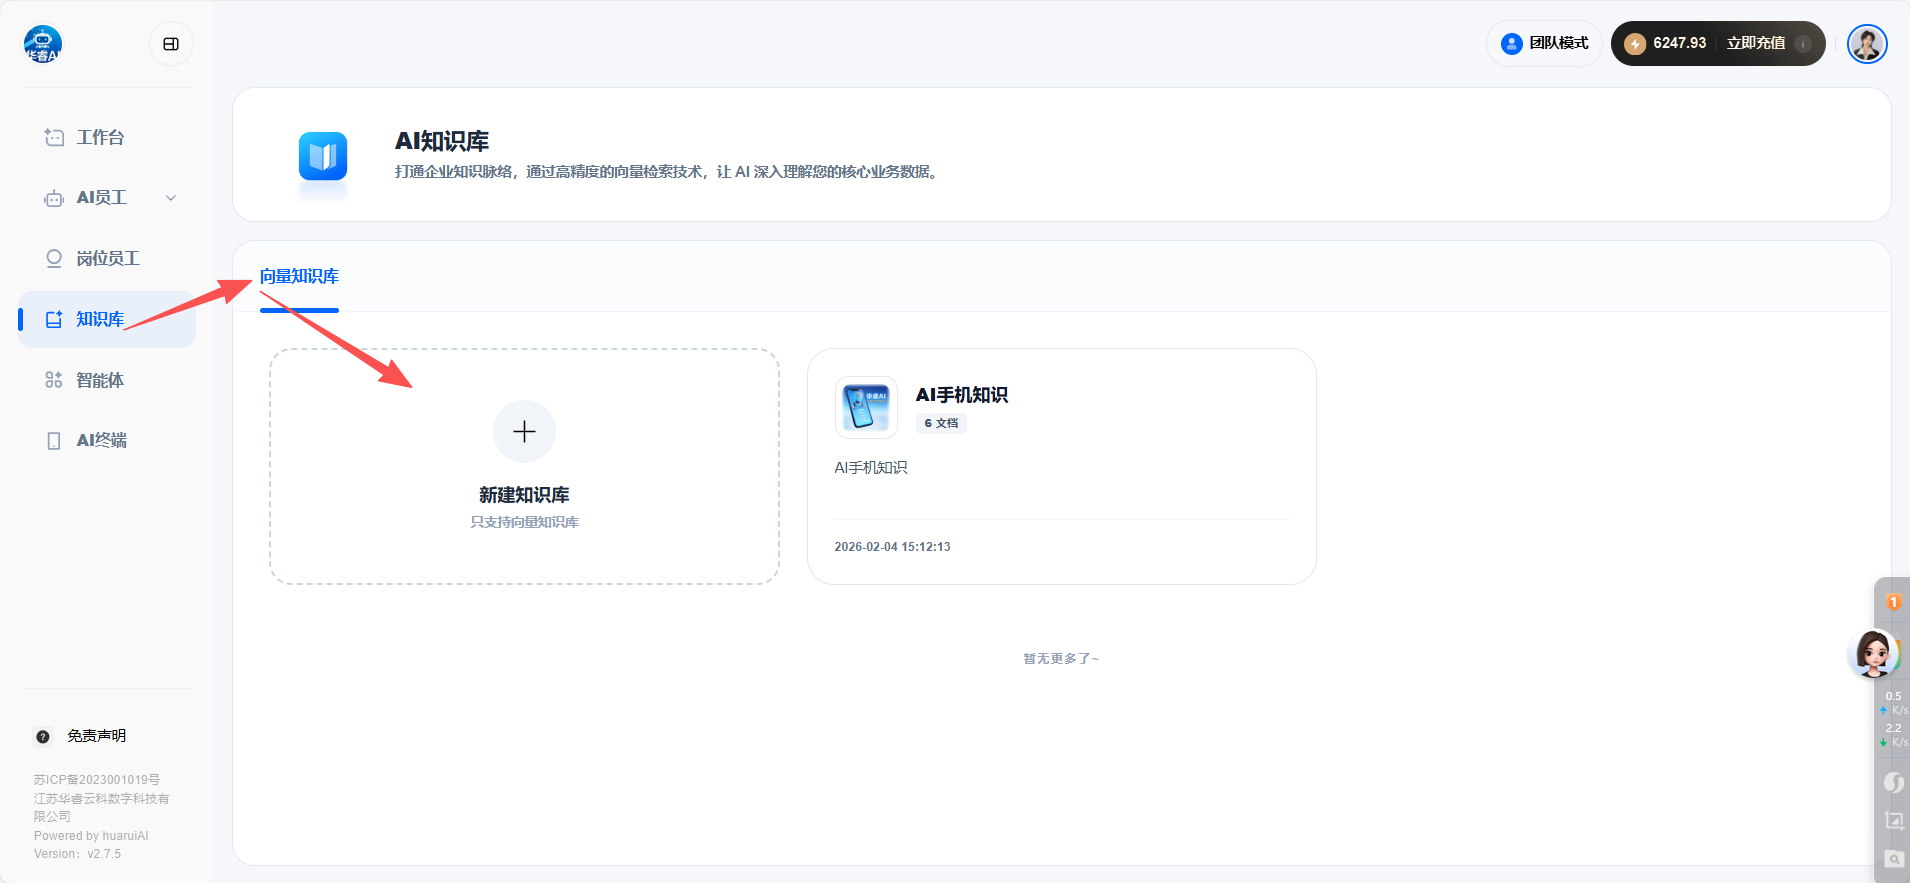
Task: Open the AI手机知识 knowledge base card
Action: [1061, 467]
